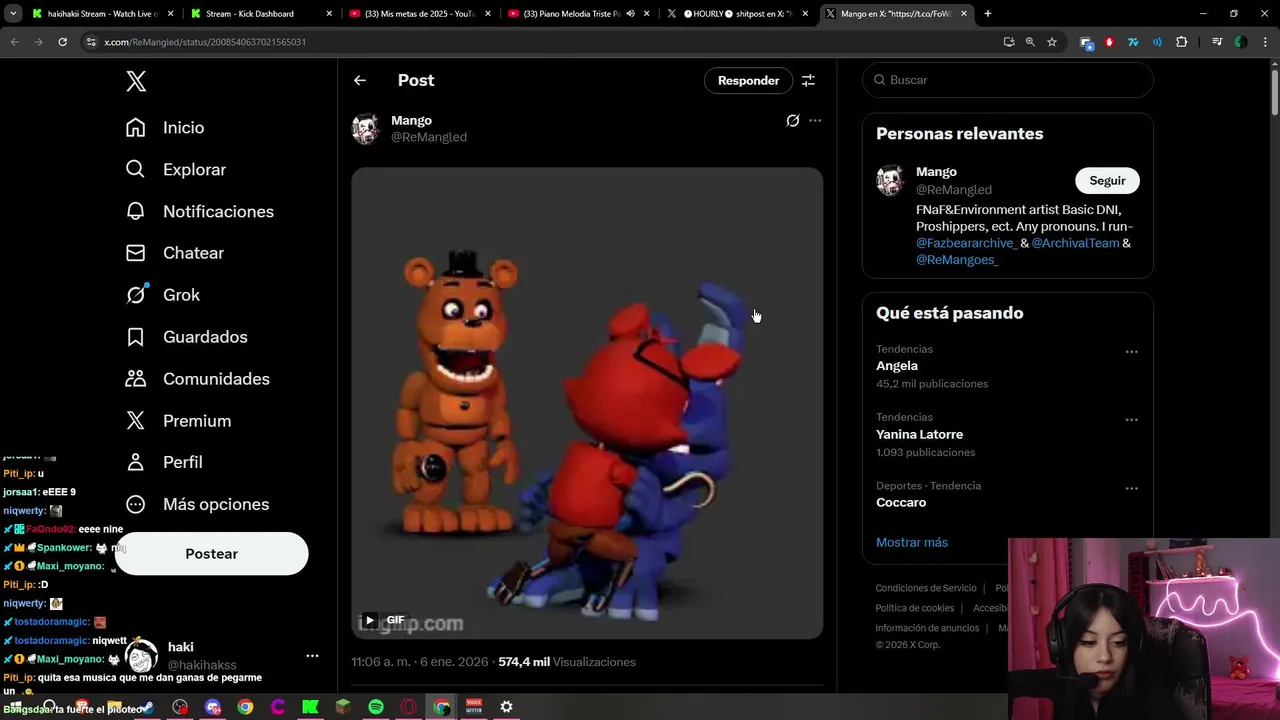This screenshot has width=1280, height=720.
Task: Open the Angela trending topic
Action: [896, 366]
